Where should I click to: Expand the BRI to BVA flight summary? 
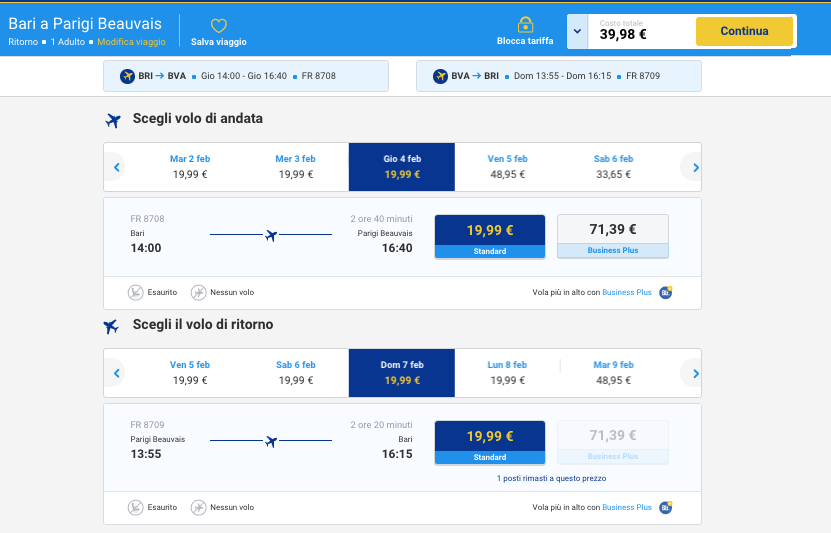click(x=245, y=76)
